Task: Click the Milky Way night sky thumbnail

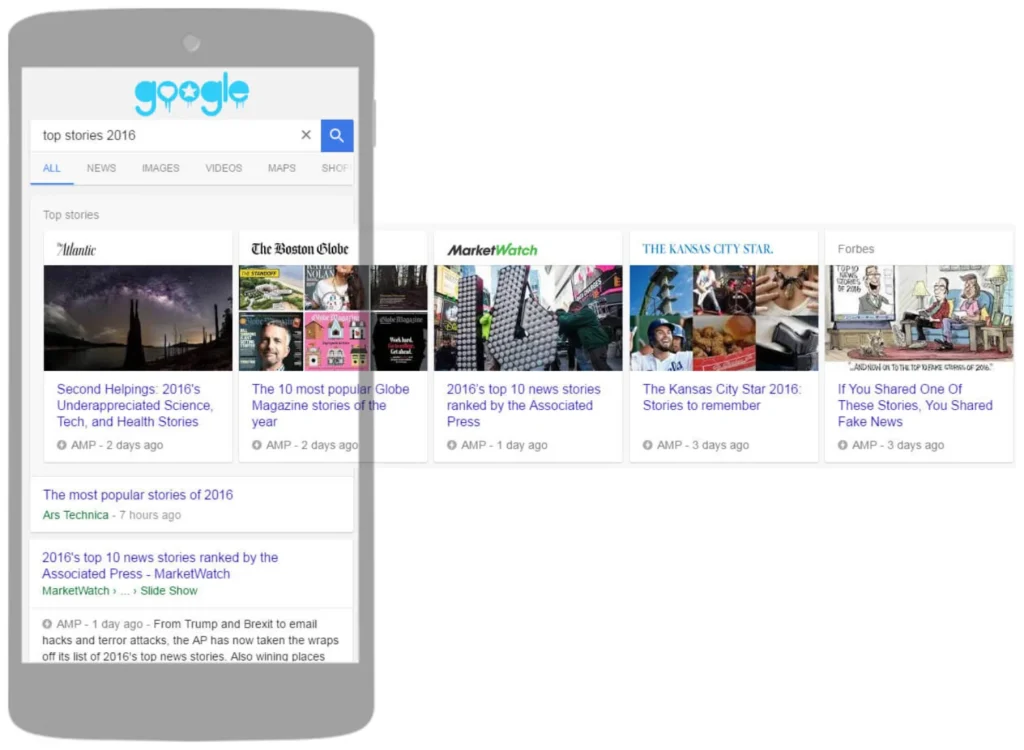Action: [138, 318]
